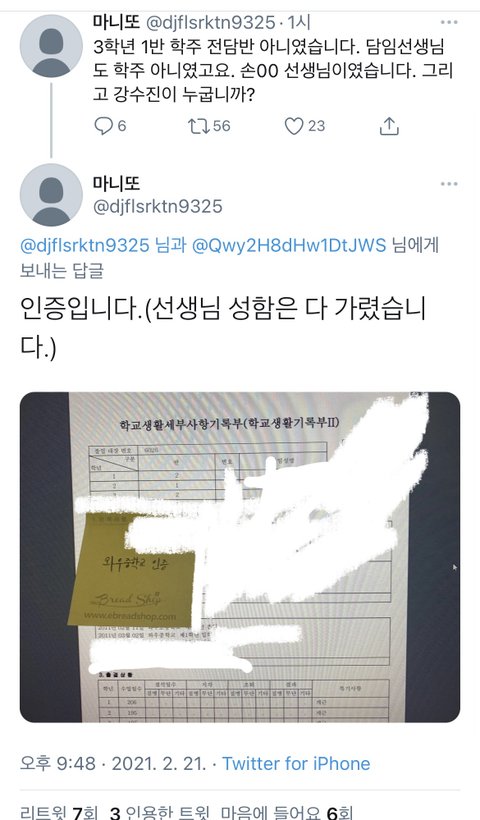The height and width of the screenshot is (820, 480).
Task: Tap the second 마니또 profile avatar
Action: click(51, 195)
